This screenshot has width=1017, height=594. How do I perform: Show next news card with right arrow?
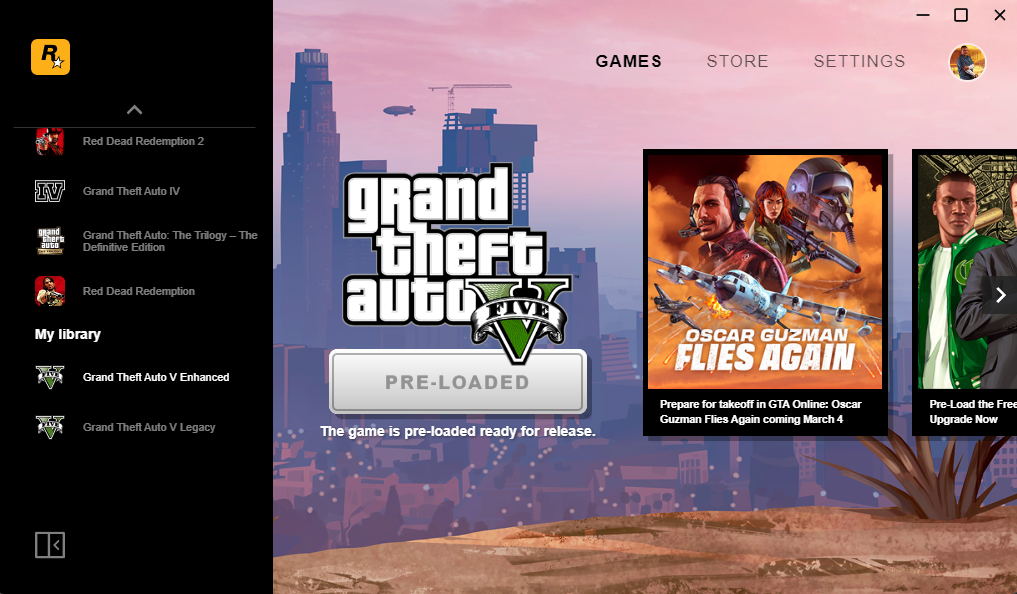click(x=999, y=296)
